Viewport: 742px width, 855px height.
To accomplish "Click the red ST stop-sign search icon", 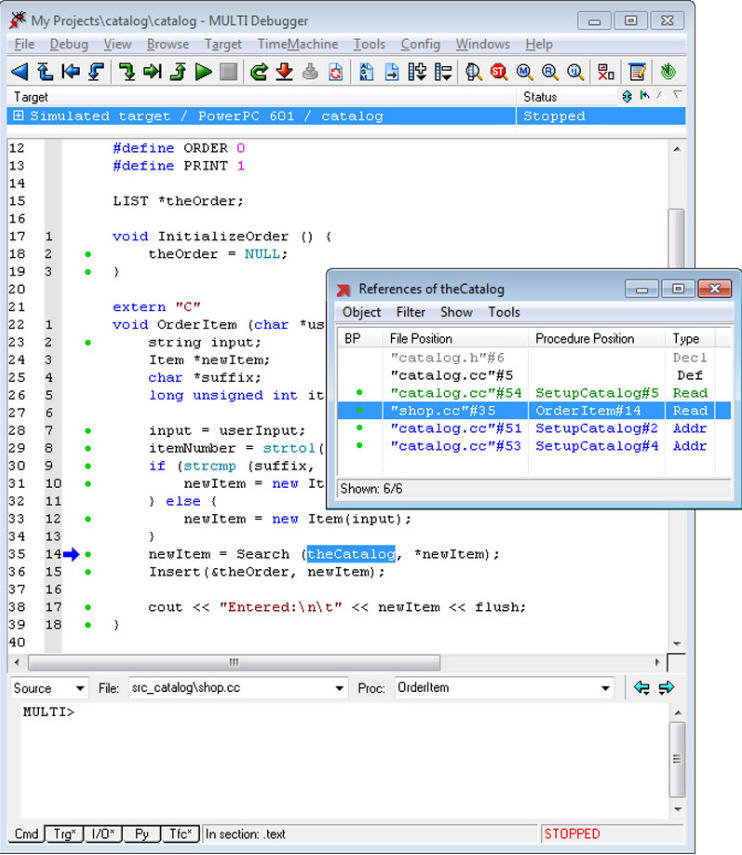I will point(498,71).
